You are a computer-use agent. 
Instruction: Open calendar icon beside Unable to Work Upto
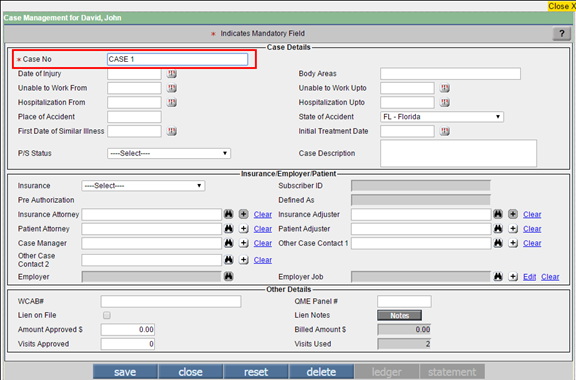click(x=445, y=88)
